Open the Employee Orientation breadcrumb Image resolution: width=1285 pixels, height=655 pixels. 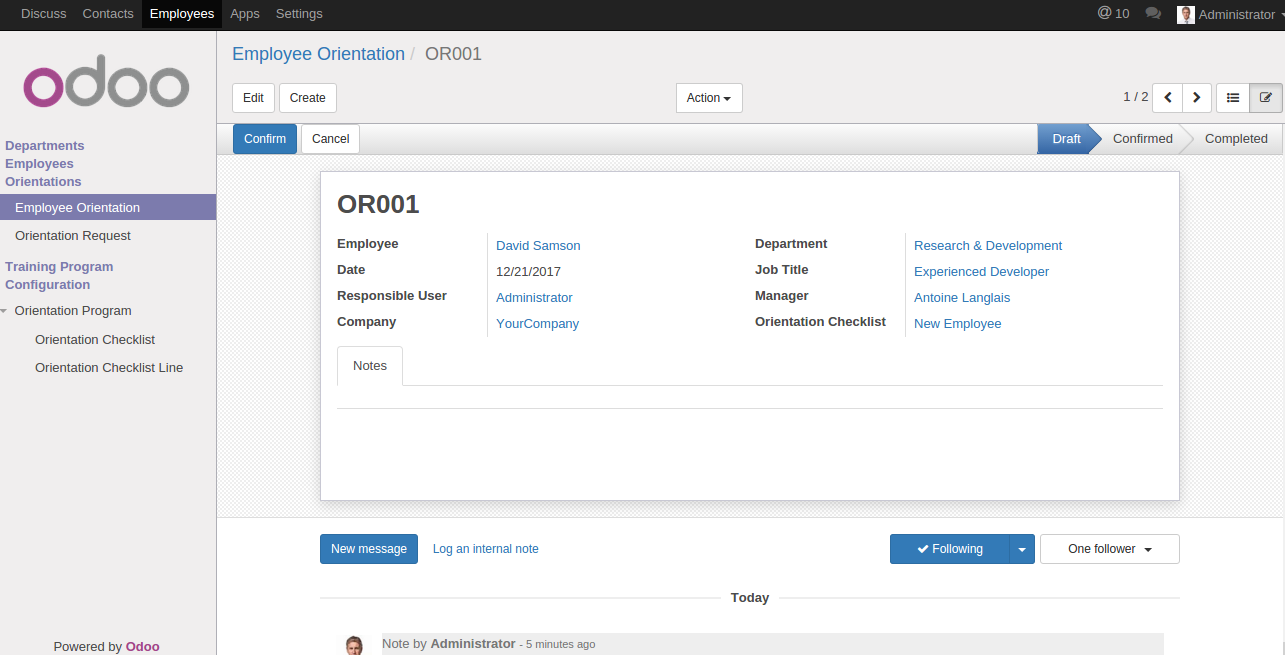318,54
